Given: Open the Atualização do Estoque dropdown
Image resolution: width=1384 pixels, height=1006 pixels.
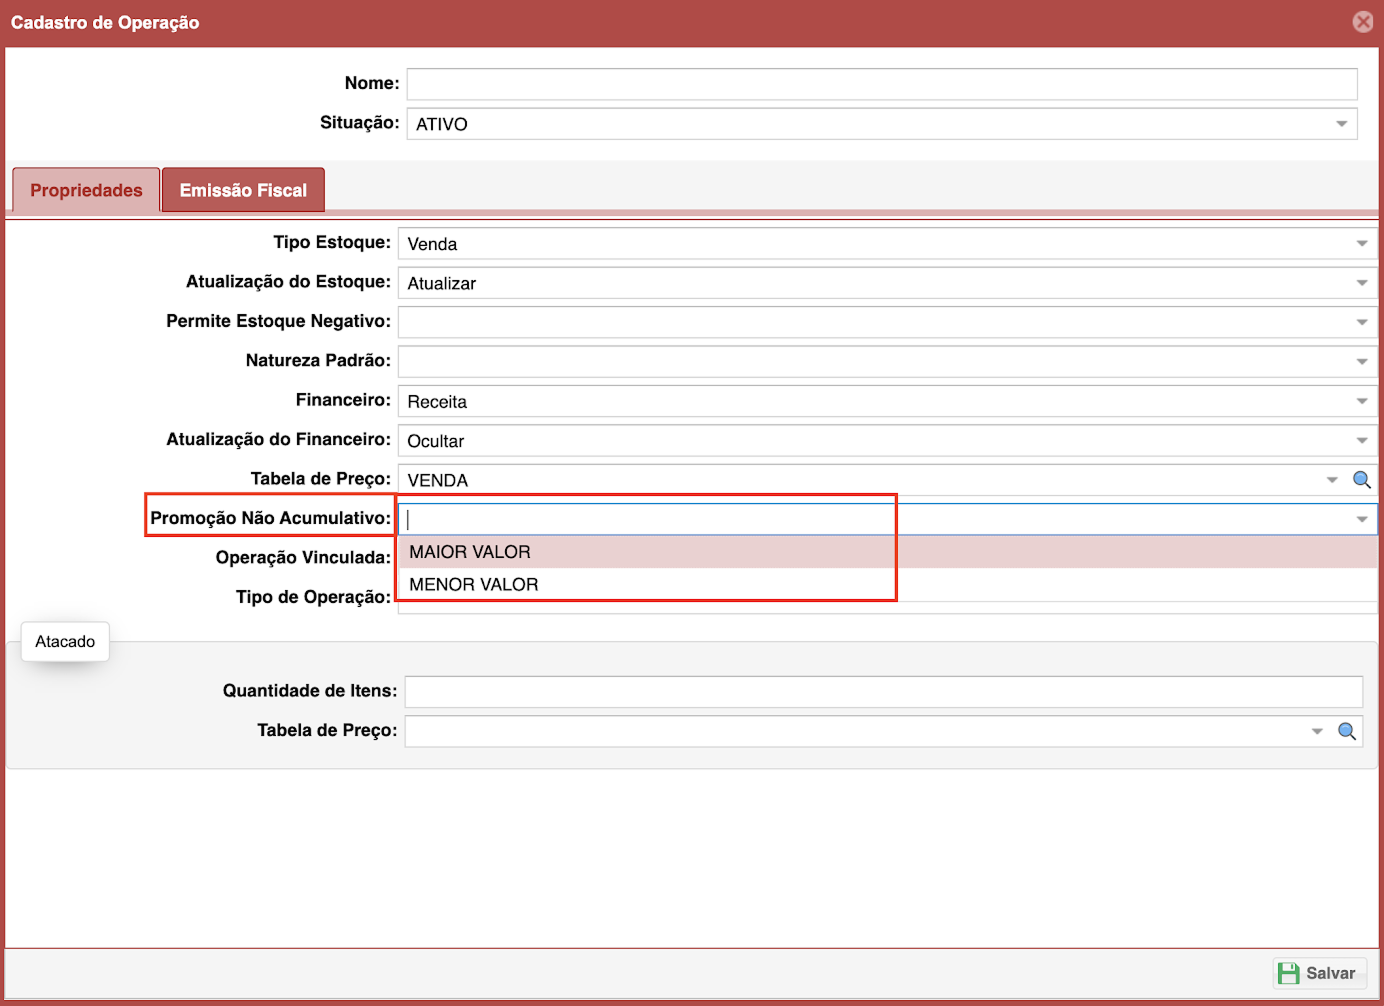Looking at the screenshot, I should coord(1361,283).
